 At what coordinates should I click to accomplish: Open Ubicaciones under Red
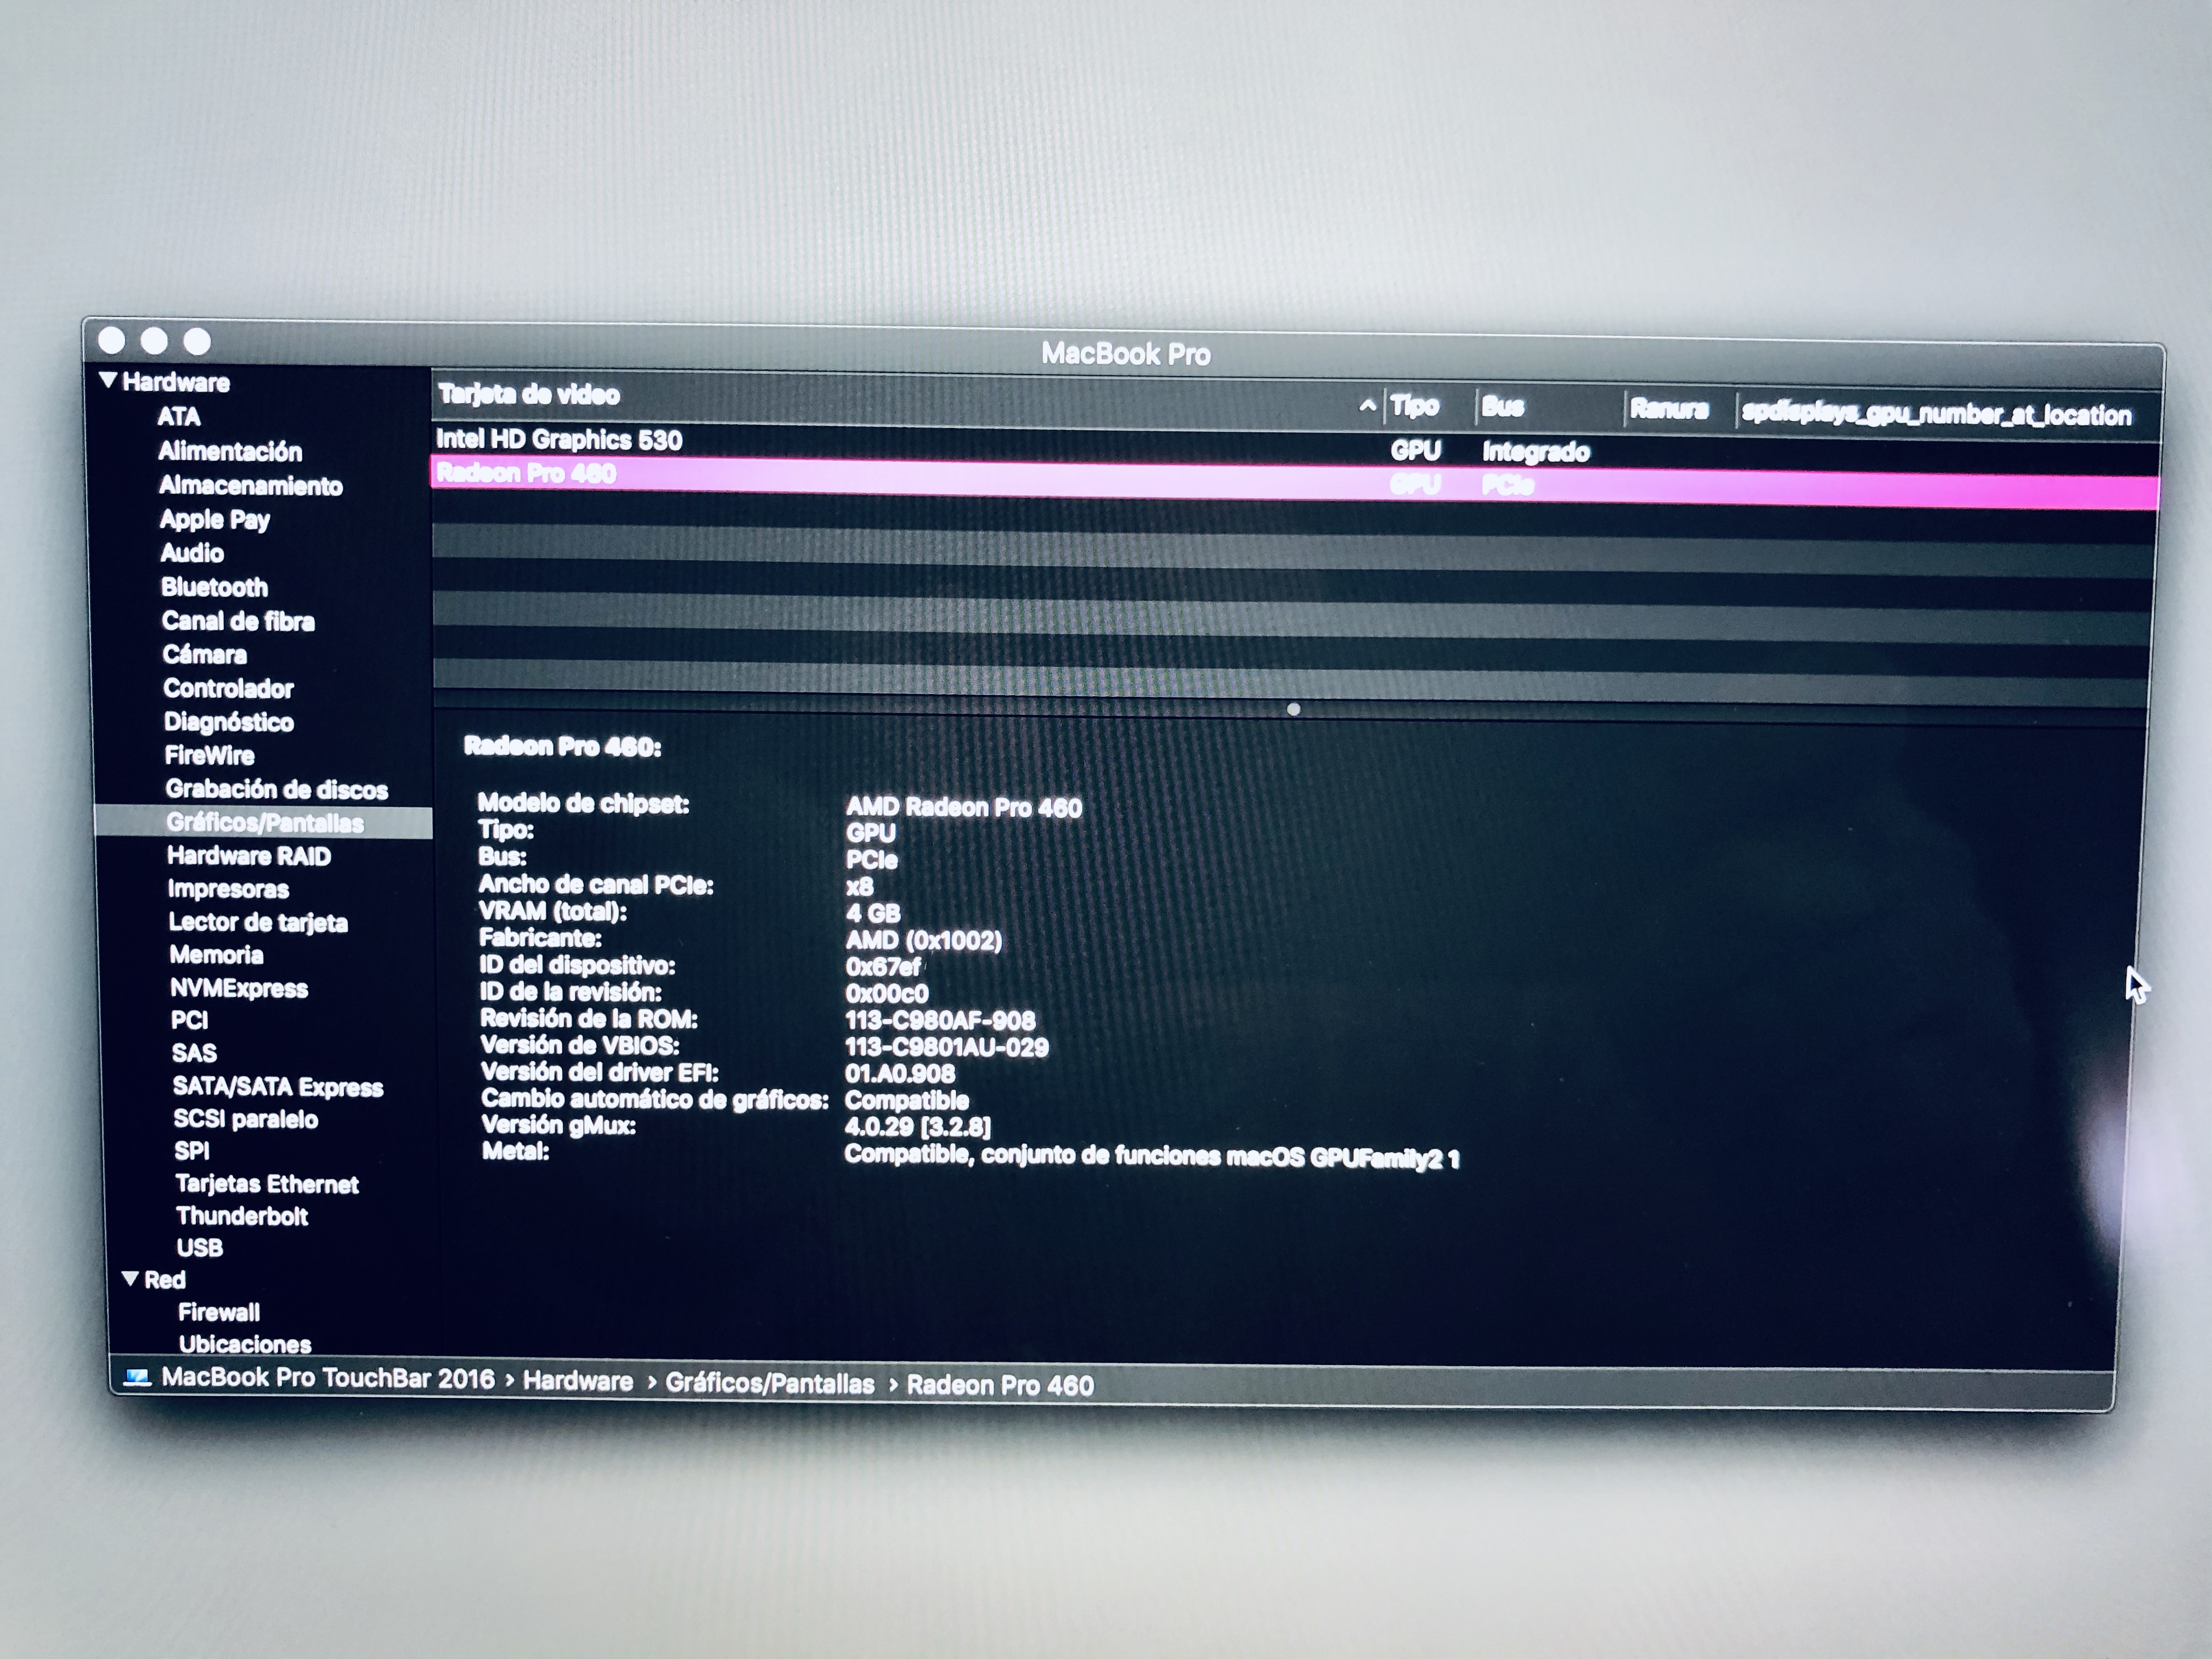pyautogui.click(x=245, y=1344)
